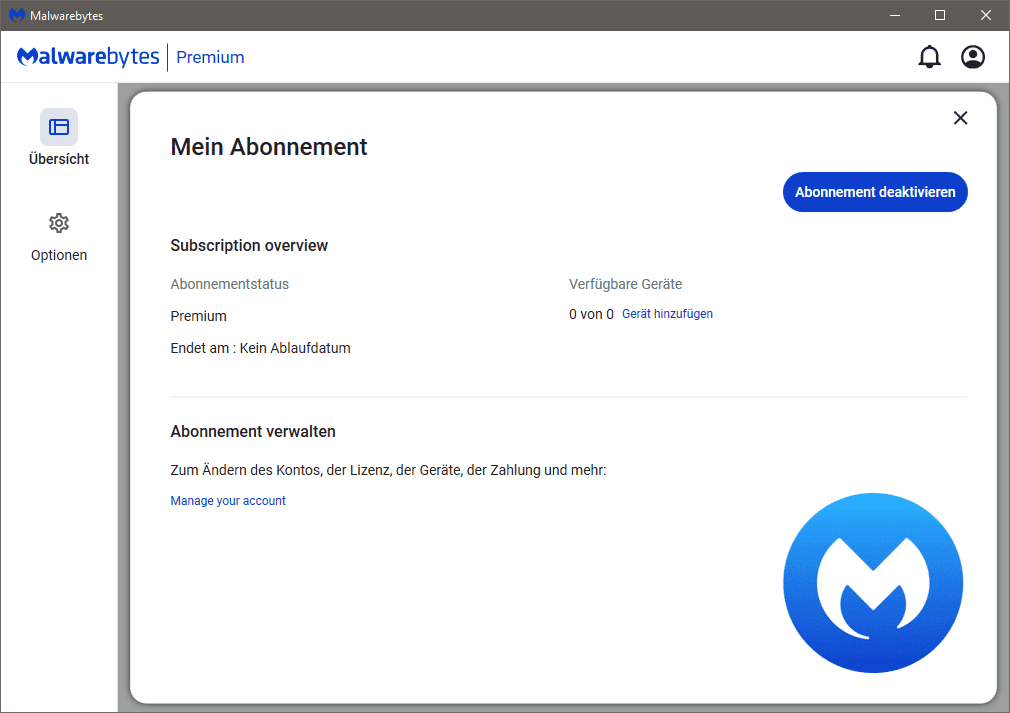Open the notifications bell icon

click(929, 57)
